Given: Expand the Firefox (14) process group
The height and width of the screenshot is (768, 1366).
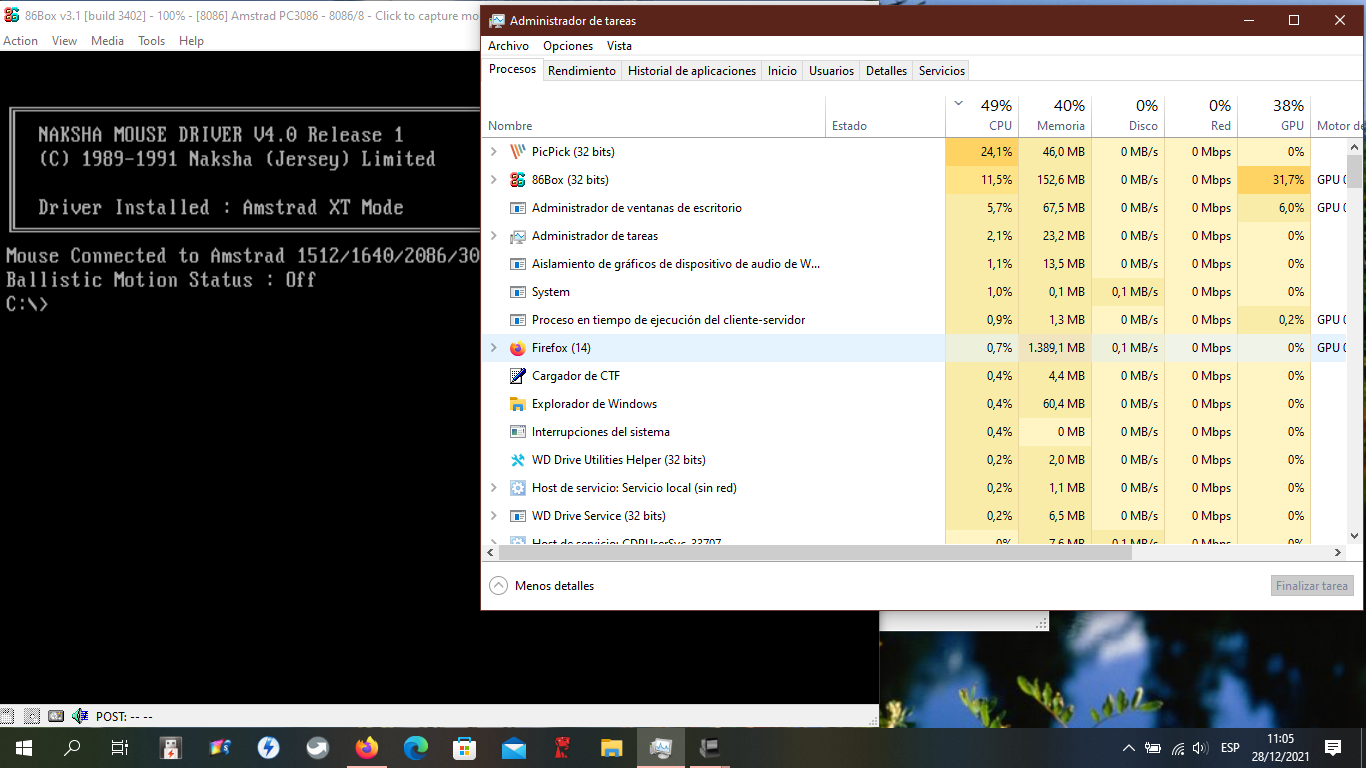Looking at the screenshot, I should pos(492,347).
